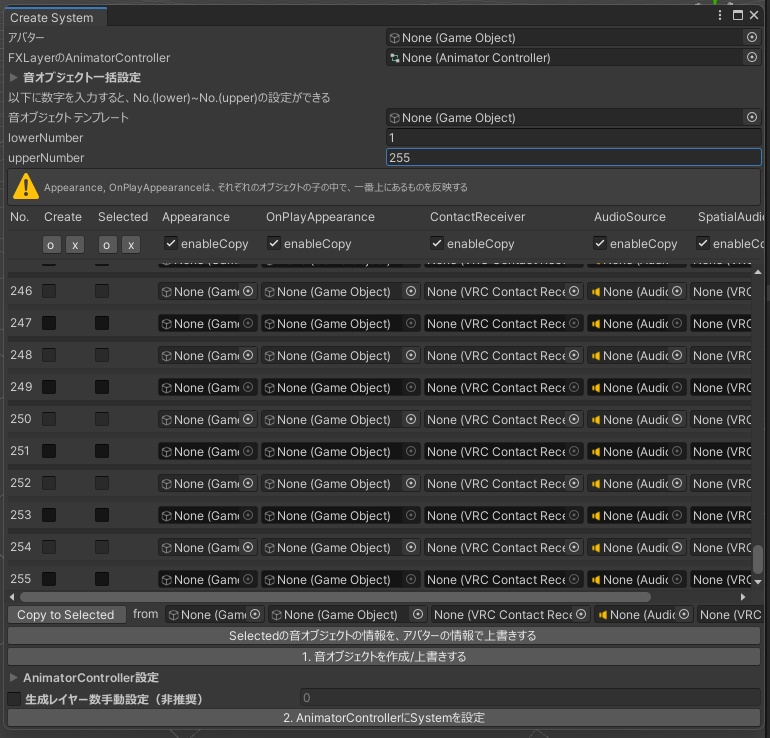Click row number 255 label
Screen dimensions: 770x738
[21, 578]
